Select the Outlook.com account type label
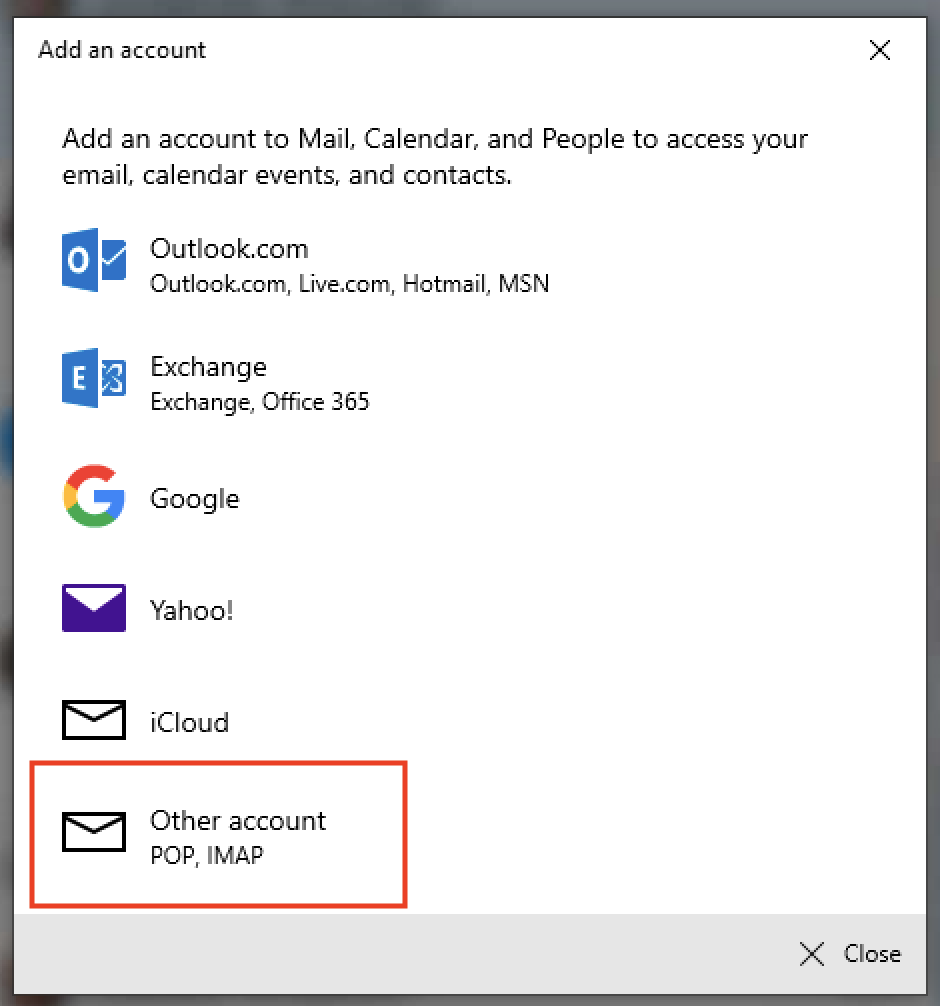 click(x=229, y=248)
